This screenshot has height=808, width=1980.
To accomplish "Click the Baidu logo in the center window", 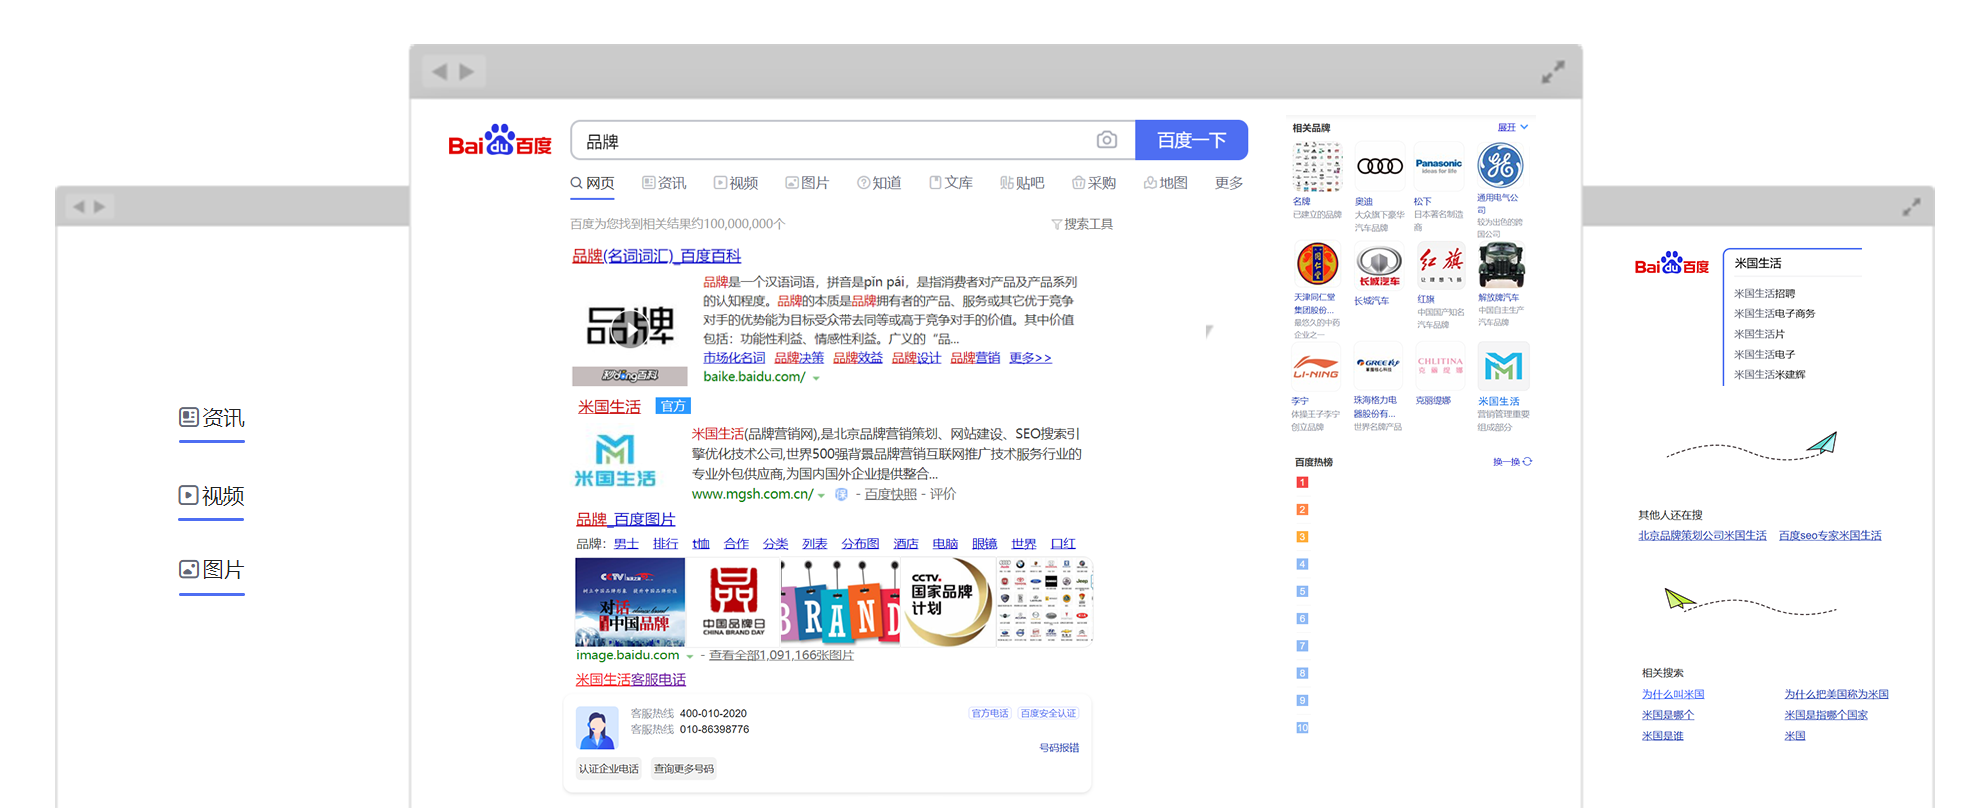I will [500, 140].
